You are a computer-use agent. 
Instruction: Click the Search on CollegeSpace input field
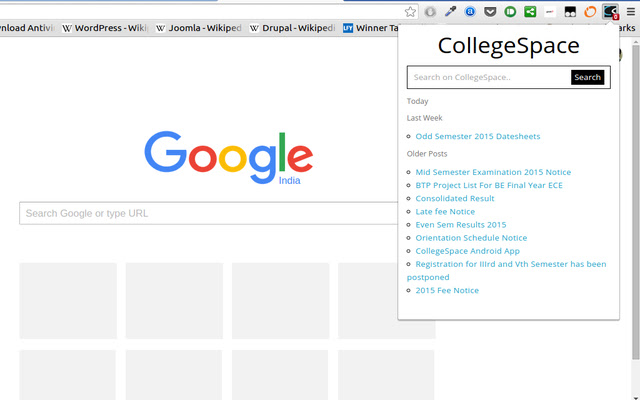pyautogui.click(x=489, y=77)
